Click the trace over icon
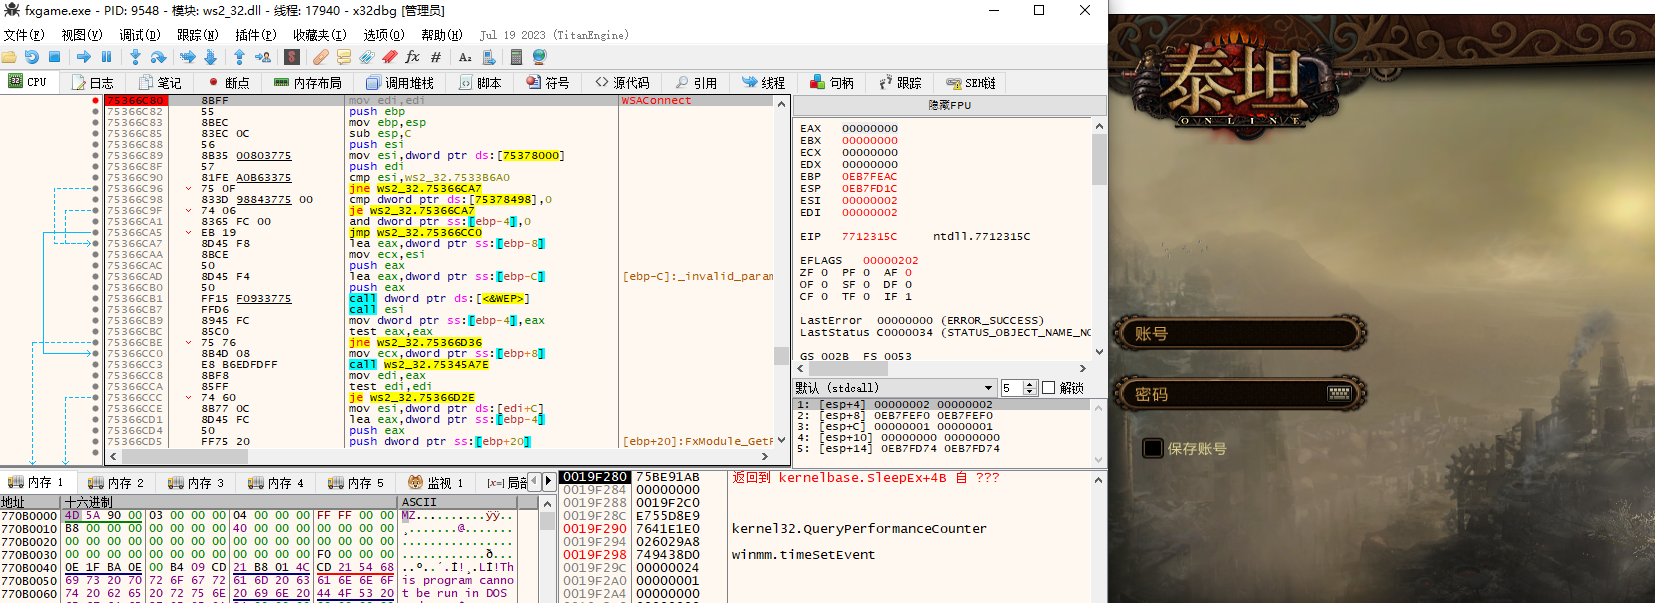This screenshot has height=603, width=1655. (x=210, y=57)
